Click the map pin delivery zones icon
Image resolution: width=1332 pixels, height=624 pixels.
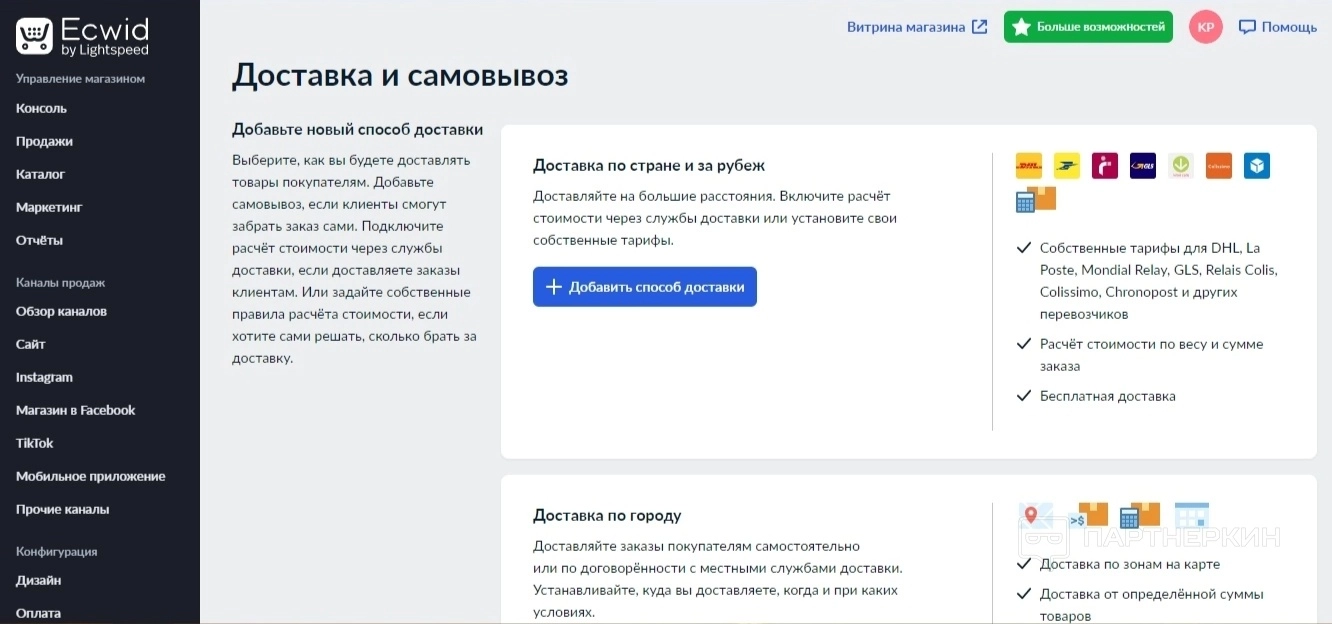pyautogui.click(x=1035, y=516)
